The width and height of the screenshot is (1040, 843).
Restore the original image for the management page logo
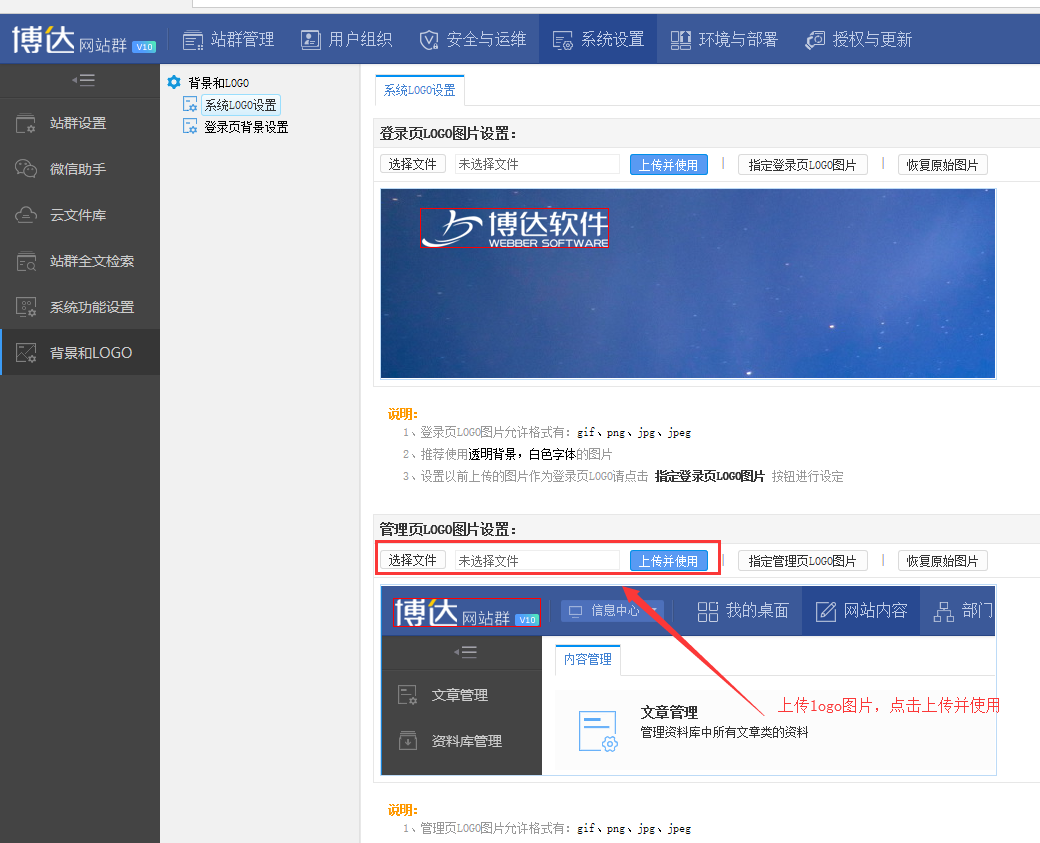coord(942,561)
